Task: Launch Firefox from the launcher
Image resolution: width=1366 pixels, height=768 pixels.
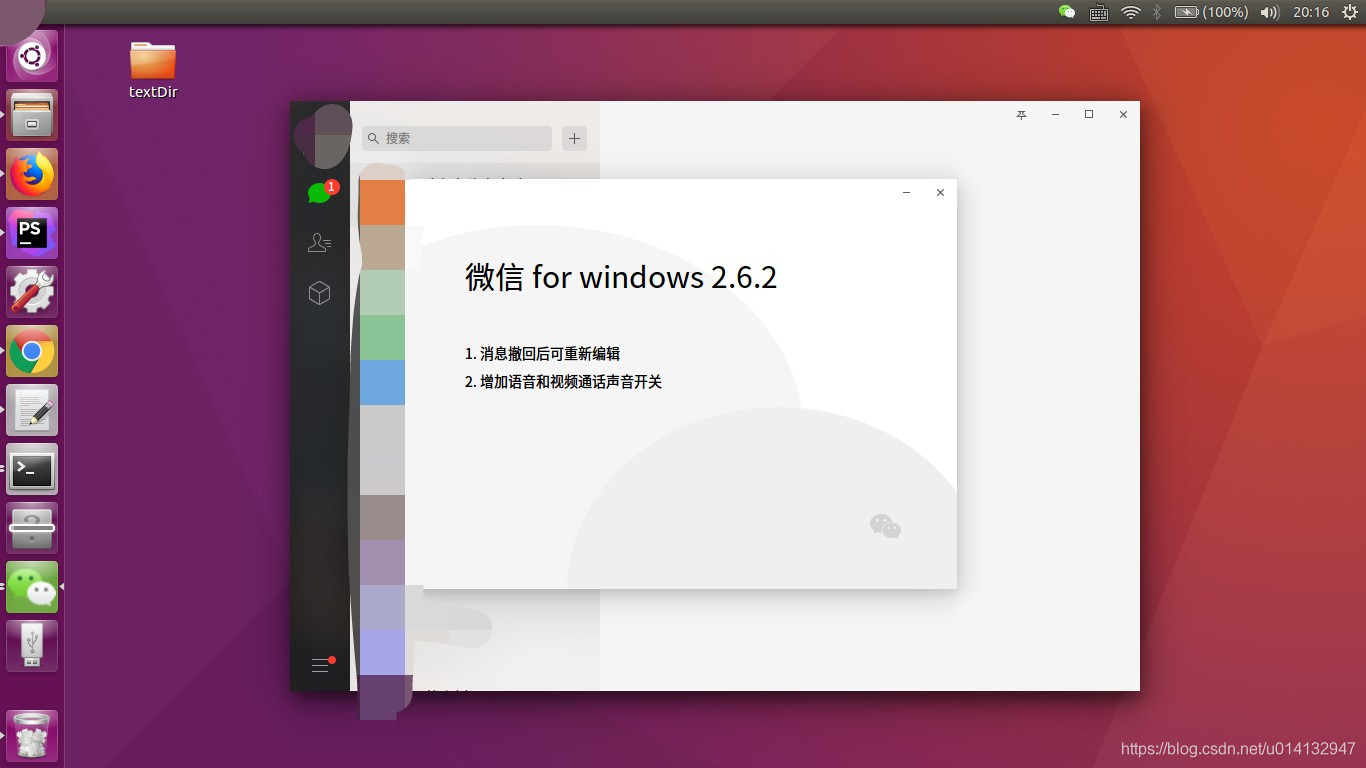Action: [32, 174]
